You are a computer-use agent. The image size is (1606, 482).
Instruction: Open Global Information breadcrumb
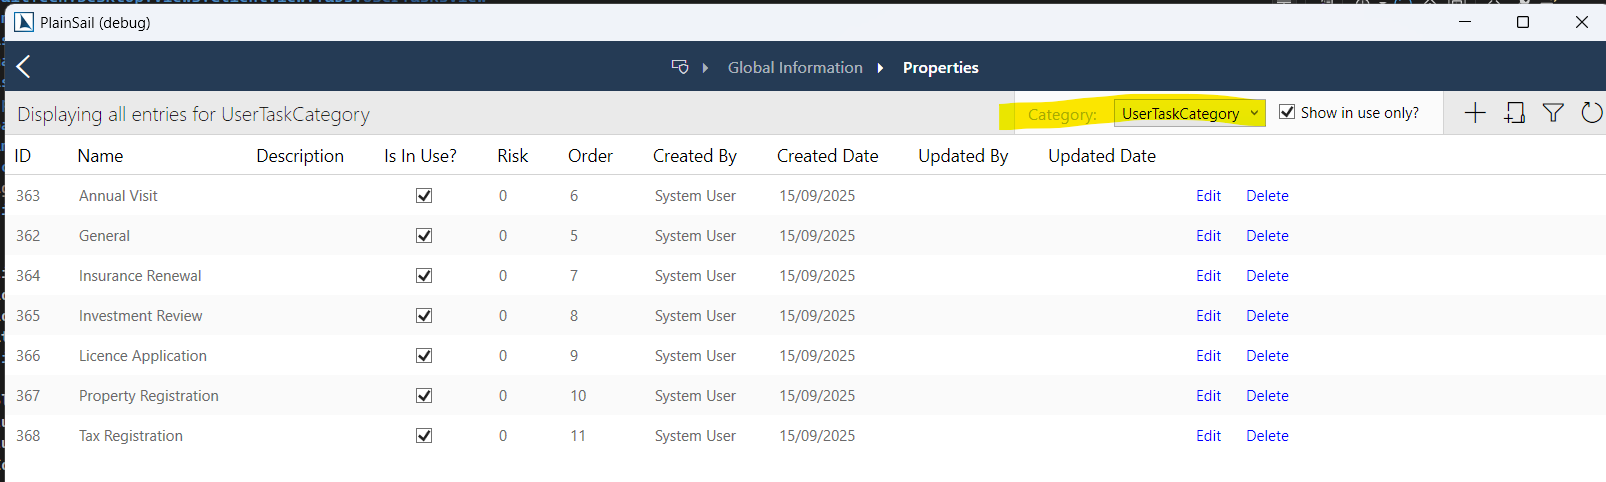point(795,67)
